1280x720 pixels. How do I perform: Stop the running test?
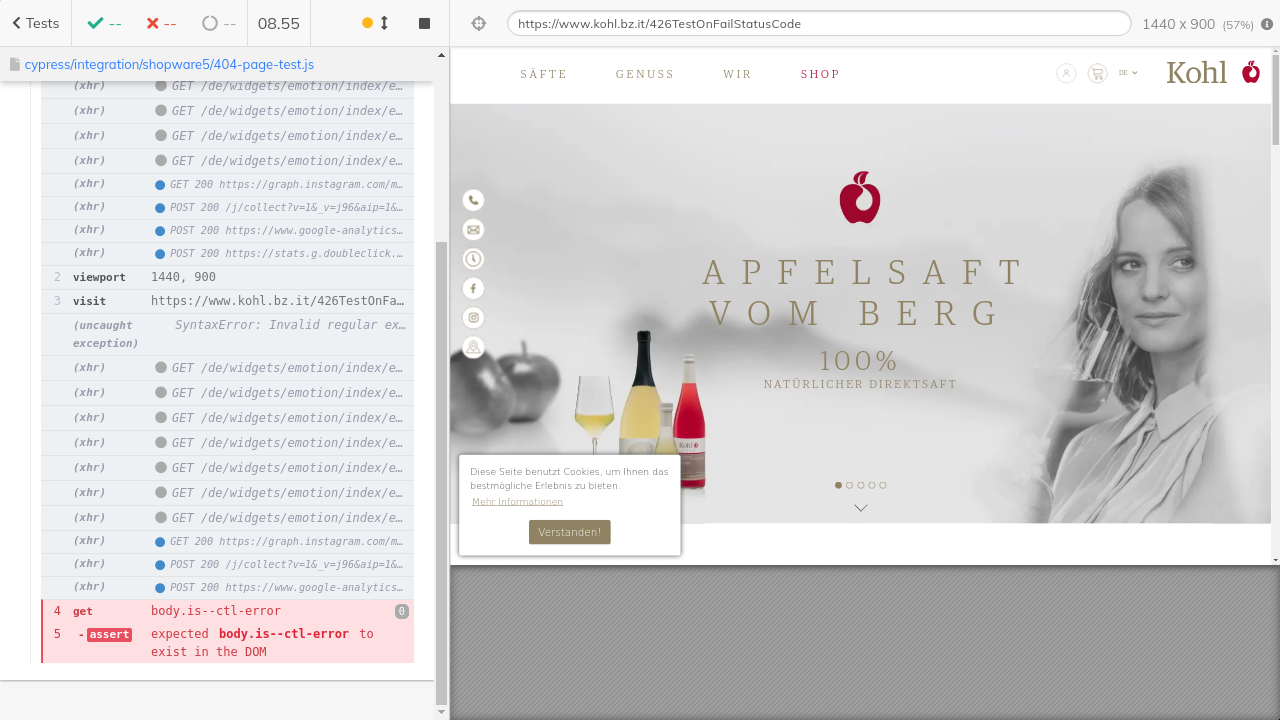click(x=424, y=23)
